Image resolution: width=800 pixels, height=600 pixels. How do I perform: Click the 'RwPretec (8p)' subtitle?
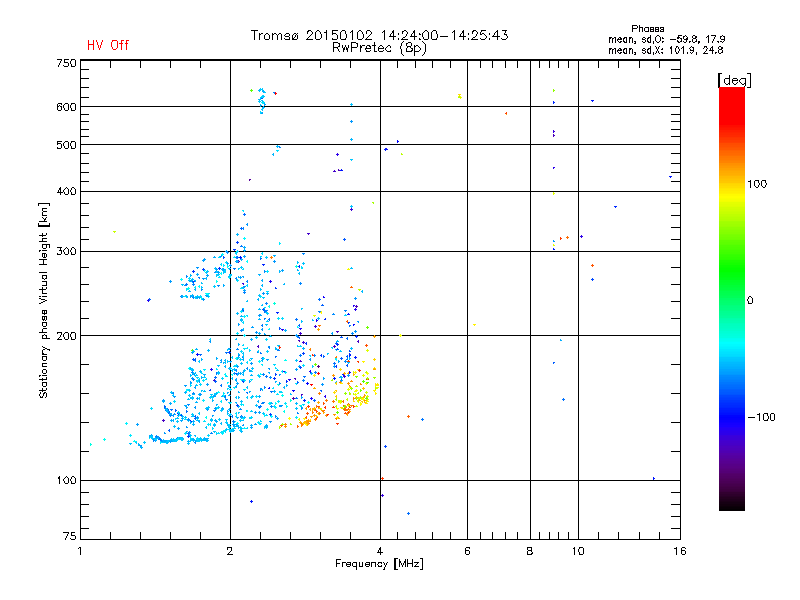point(379,48)
